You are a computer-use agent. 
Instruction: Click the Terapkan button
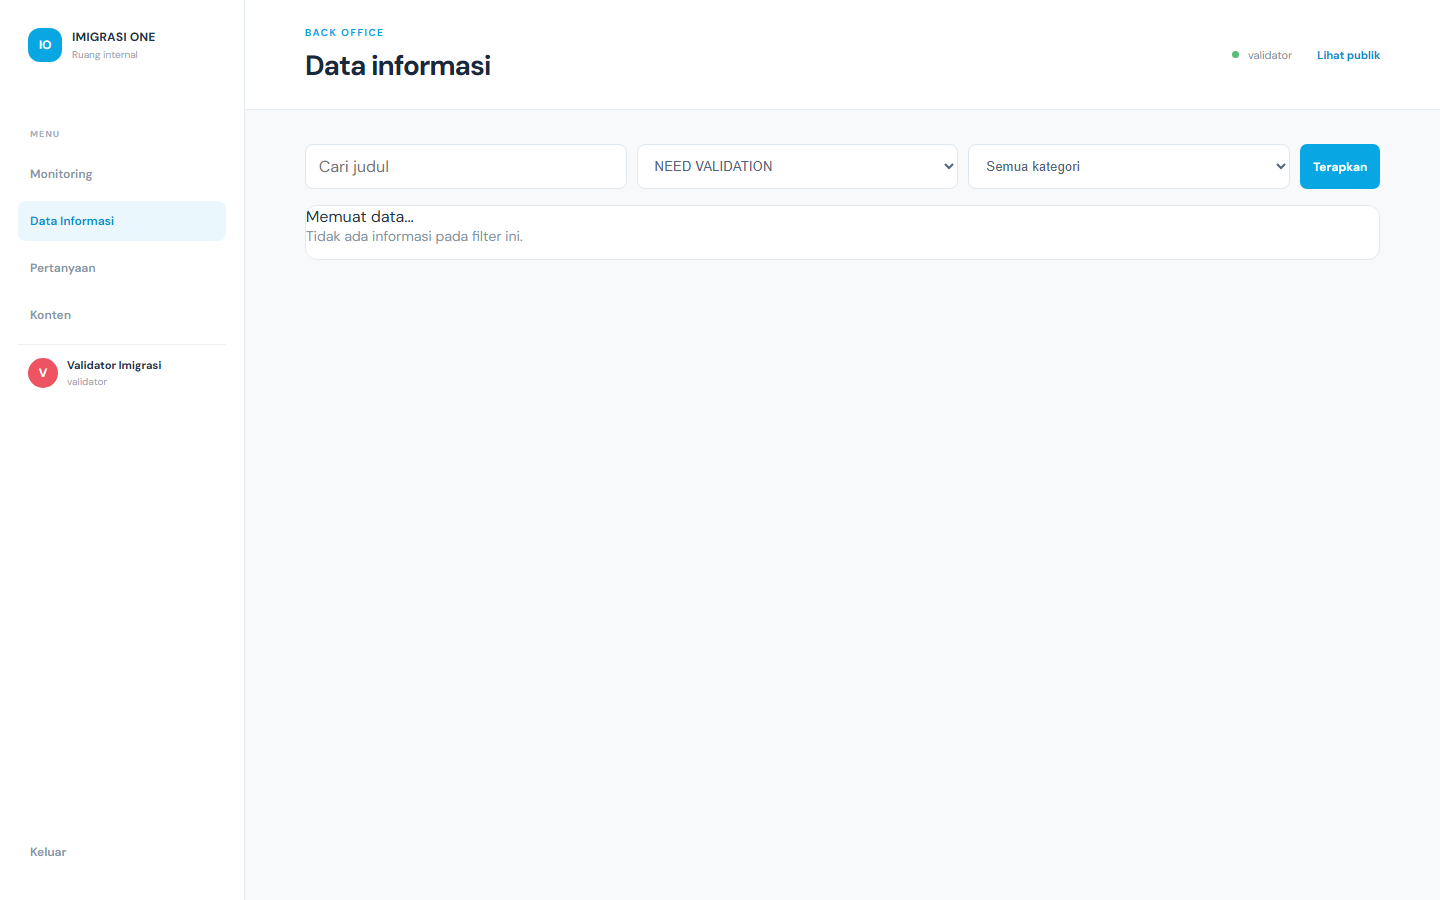tap(1340, 167)
